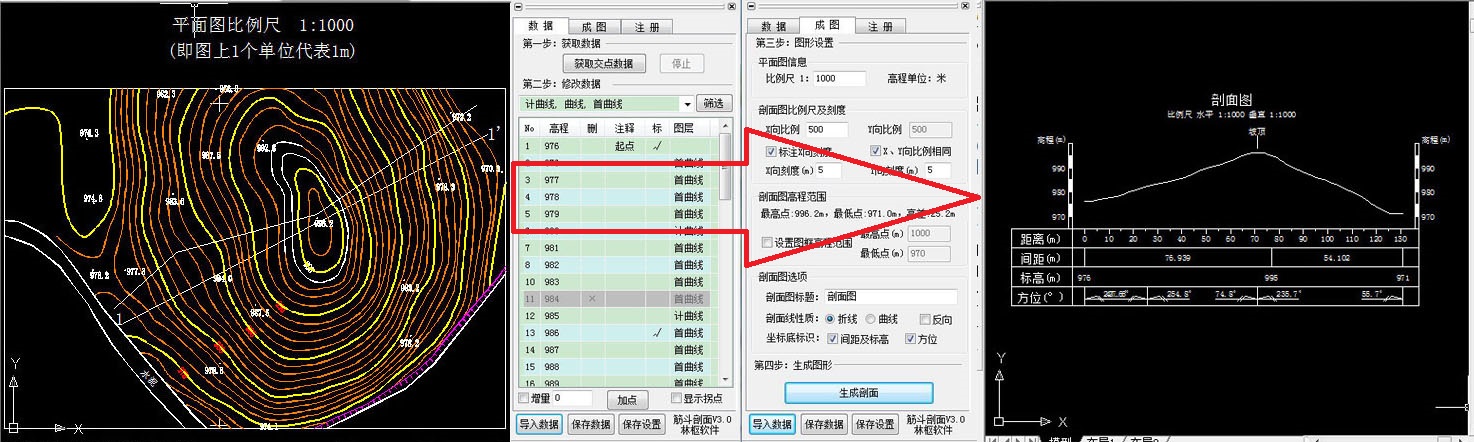This screenshot has height=442, width=1474.
Task: Click the 高程 column header
Action: click(x=558, y=128)
